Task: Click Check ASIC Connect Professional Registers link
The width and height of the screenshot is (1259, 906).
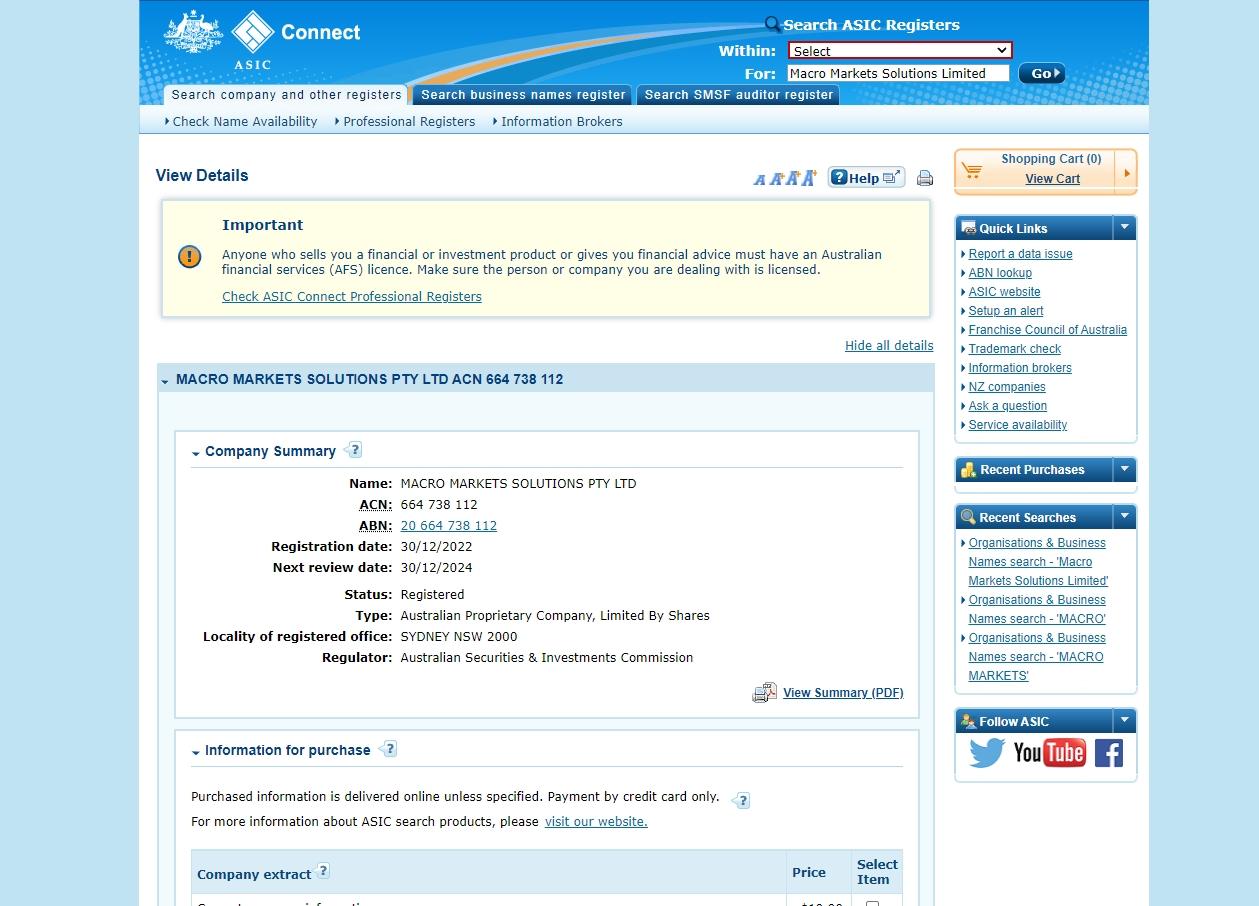Action: [x=352, y=296]
